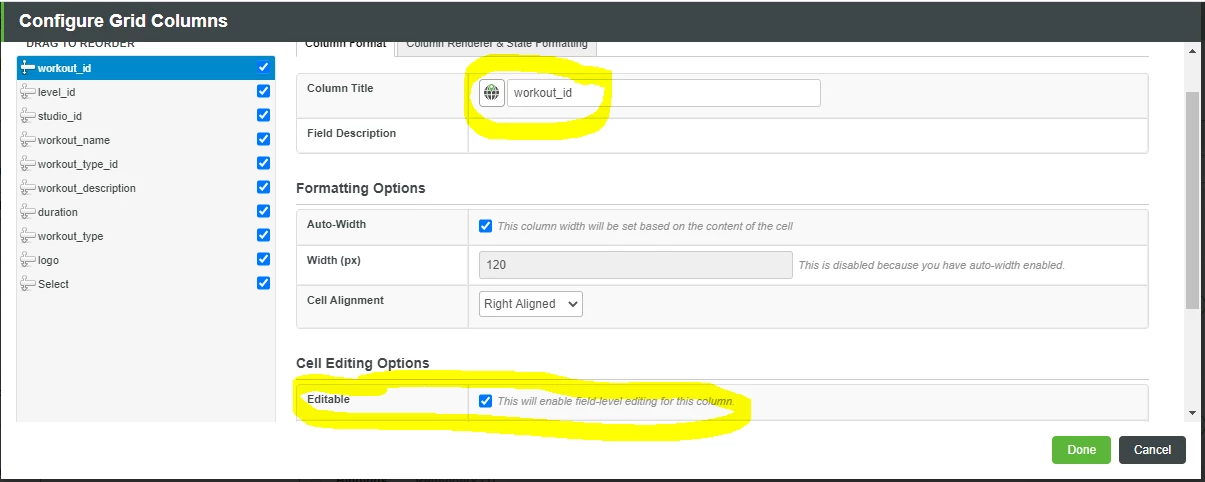Screen dimensions: 1205x482
Task: Uncheck the workout_id column checkbox
Action: coord(263,67)
